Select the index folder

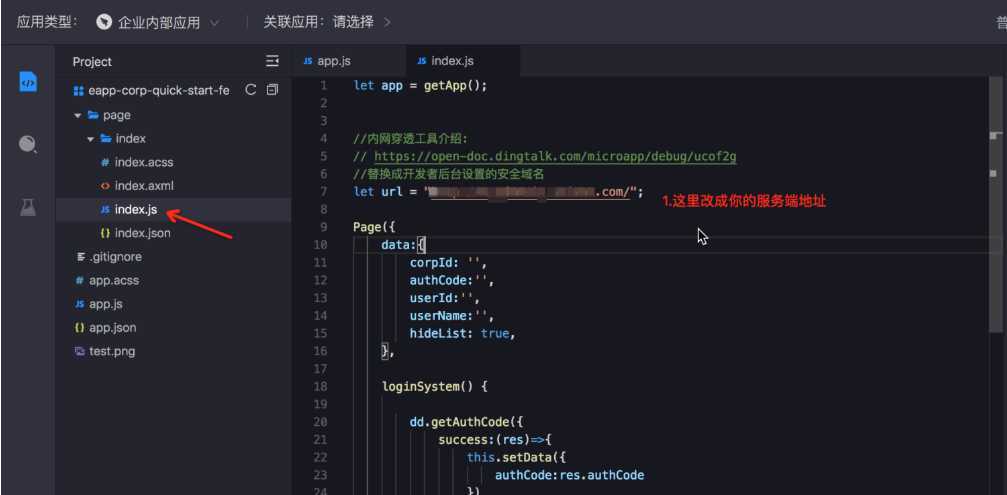coord(130,139)
